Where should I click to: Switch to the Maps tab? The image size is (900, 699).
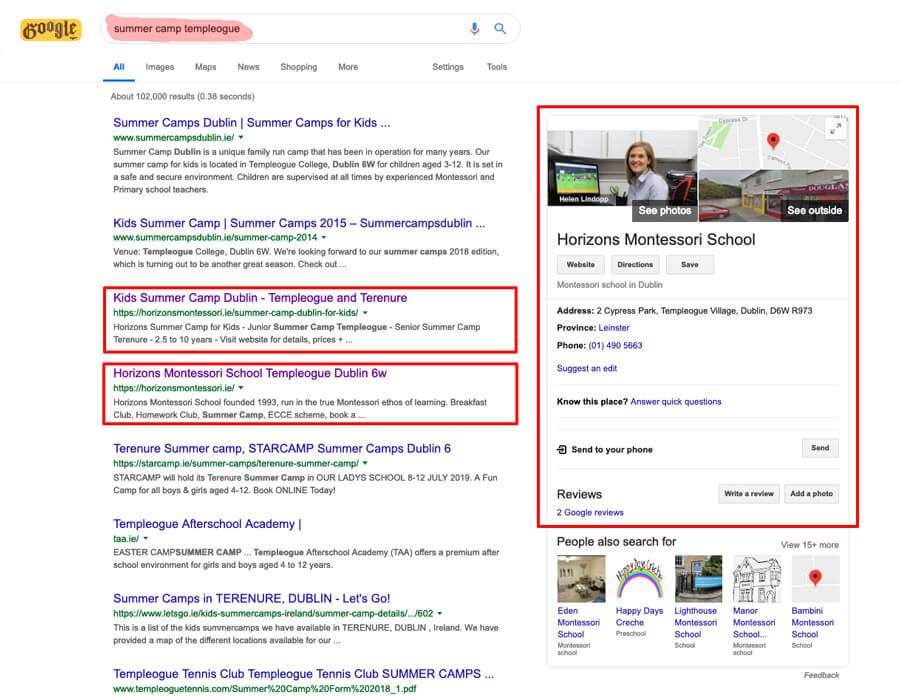click(205, 67)
